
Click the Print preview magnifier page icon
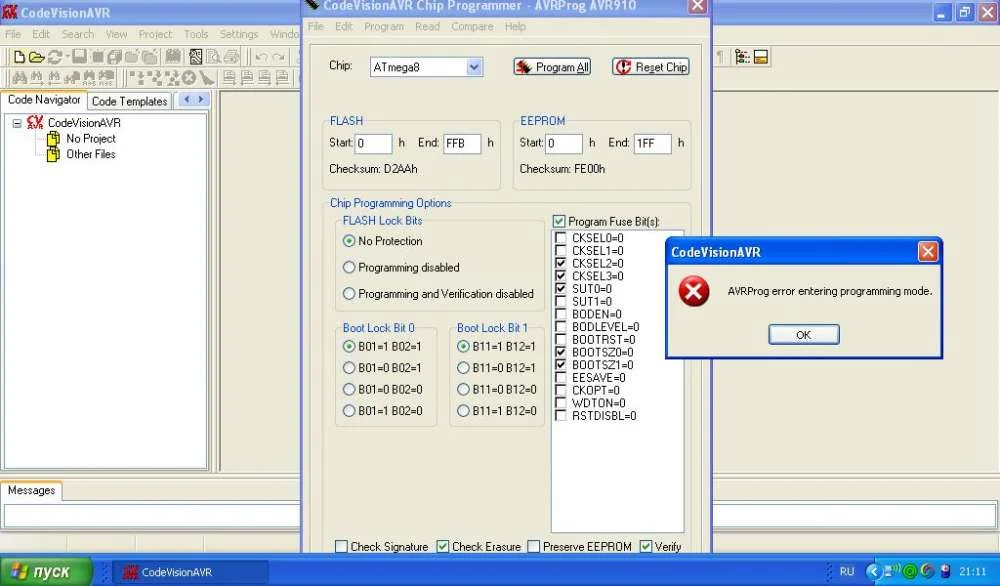[x=213, y=57]
